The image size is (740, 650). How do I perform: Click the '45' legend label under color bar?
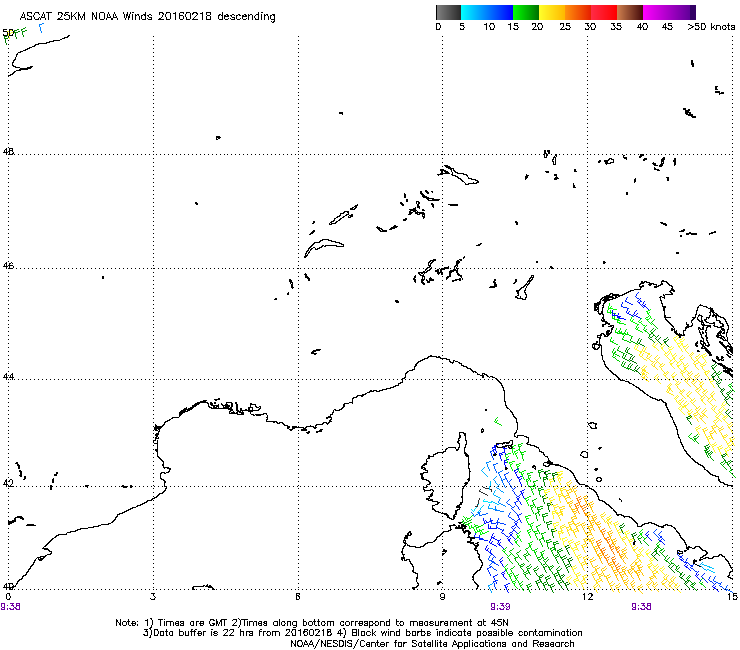pyautogui.click(x=667, y=27)
